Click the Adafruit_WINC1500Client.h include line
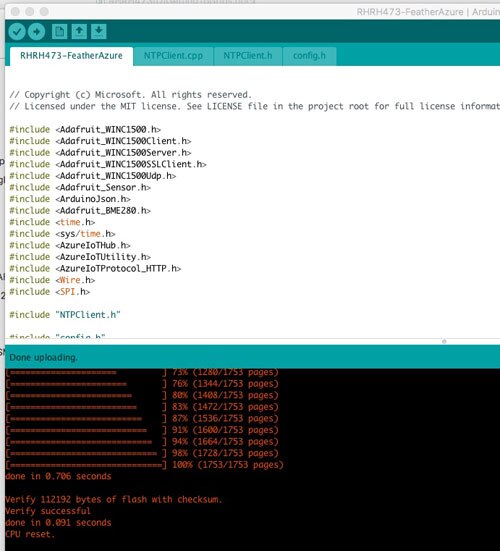This screenshot has height=551, width=500. (100, 141)
